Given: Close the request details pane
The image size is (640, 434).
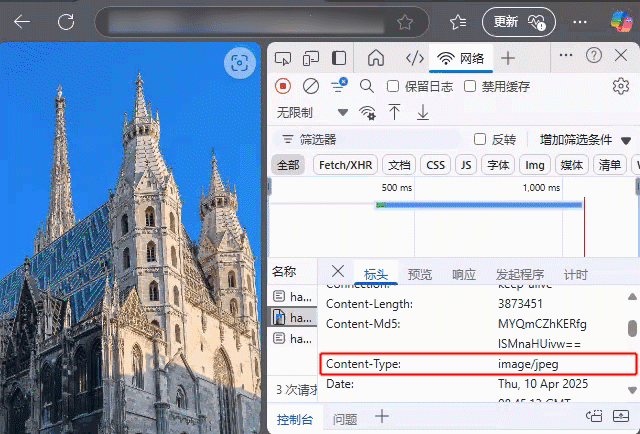Looking at the screenshot, I should (338, 271).
